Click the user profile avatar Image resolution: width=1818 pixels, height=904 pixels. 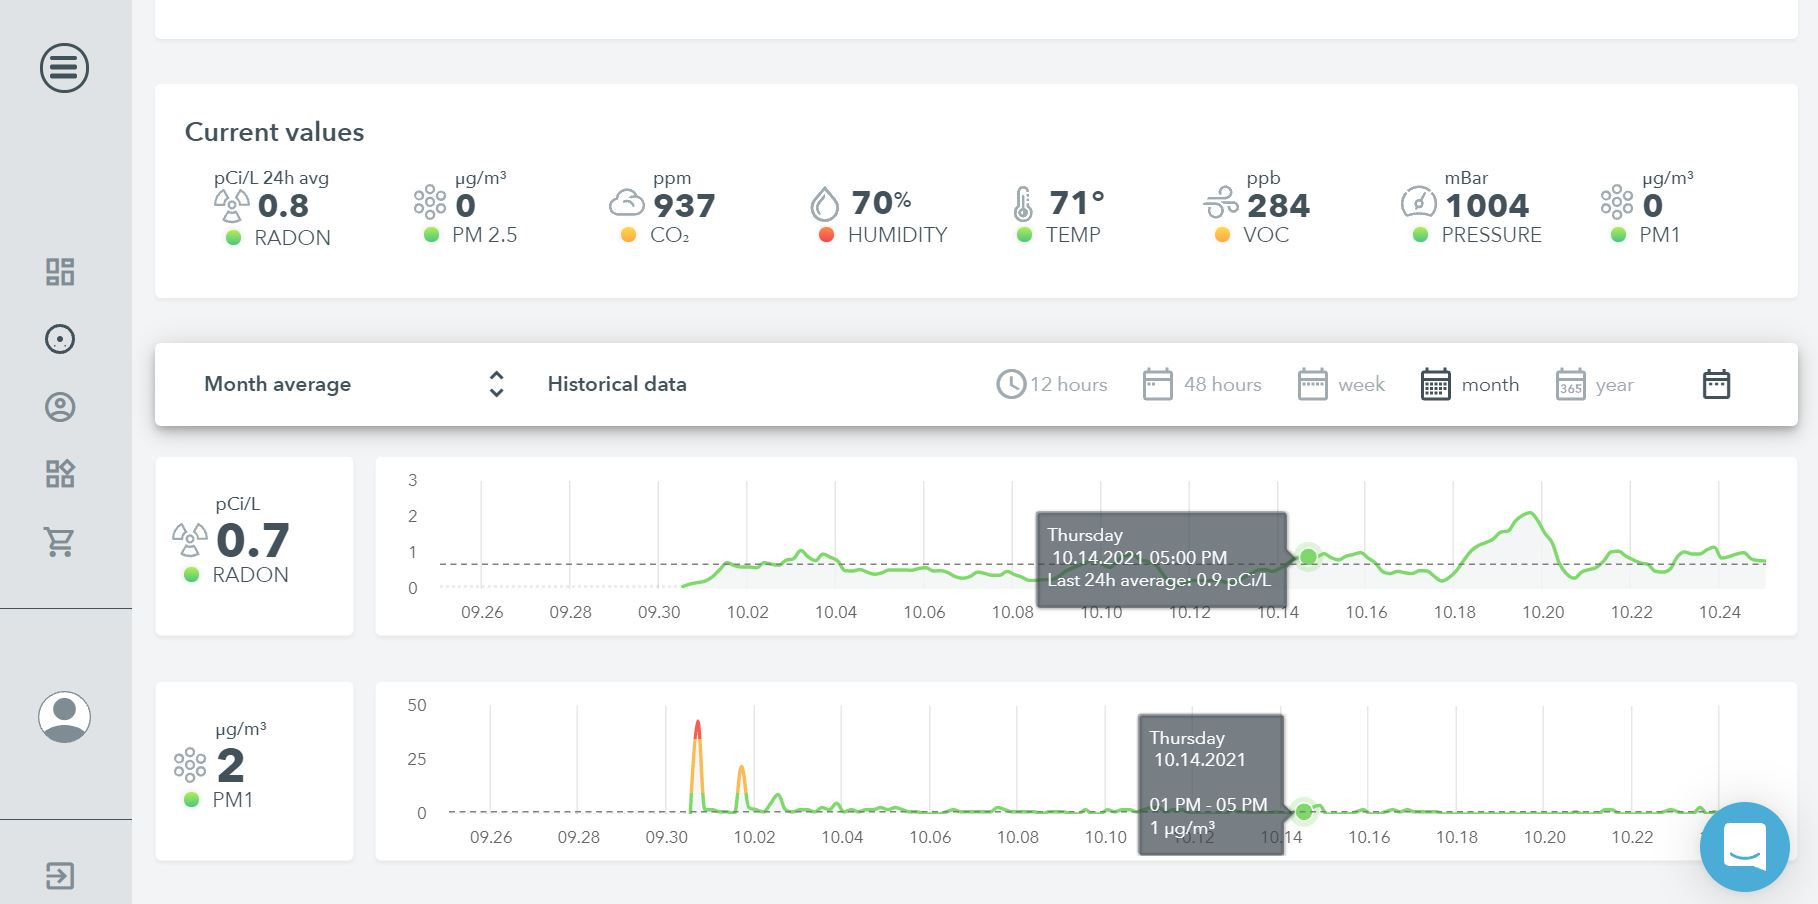(64, 717)
